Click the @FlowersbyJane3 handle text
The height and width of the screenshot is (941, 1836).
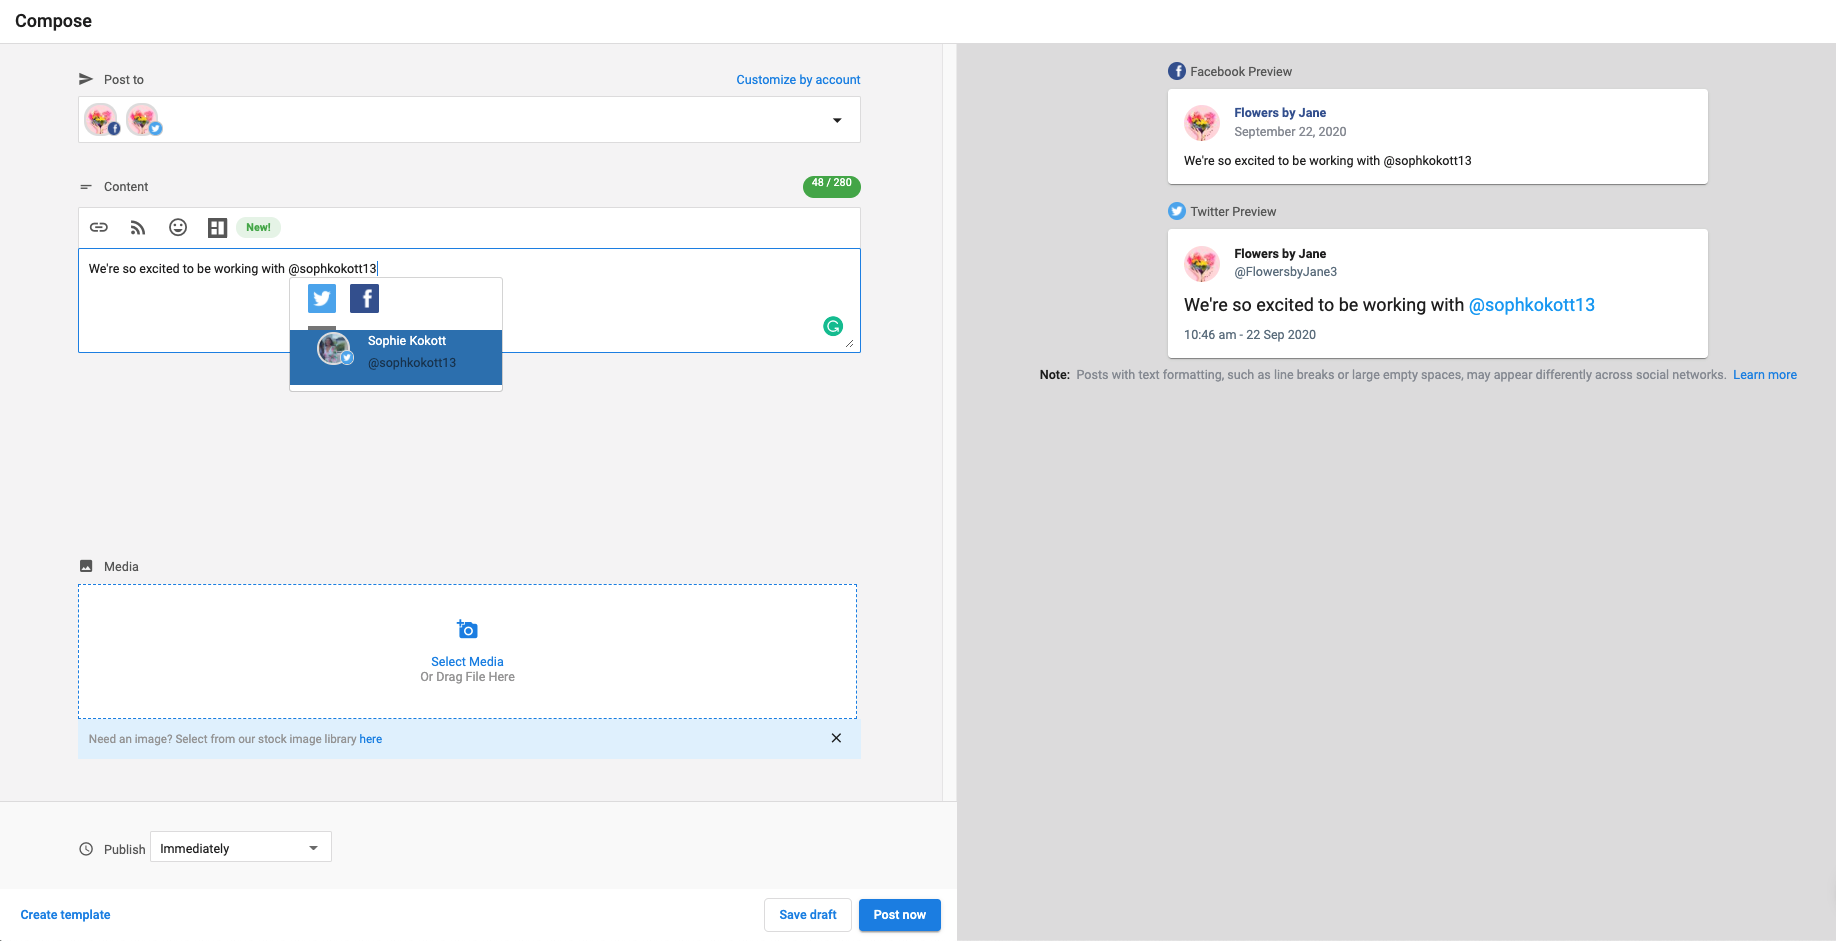point(1285,272)
